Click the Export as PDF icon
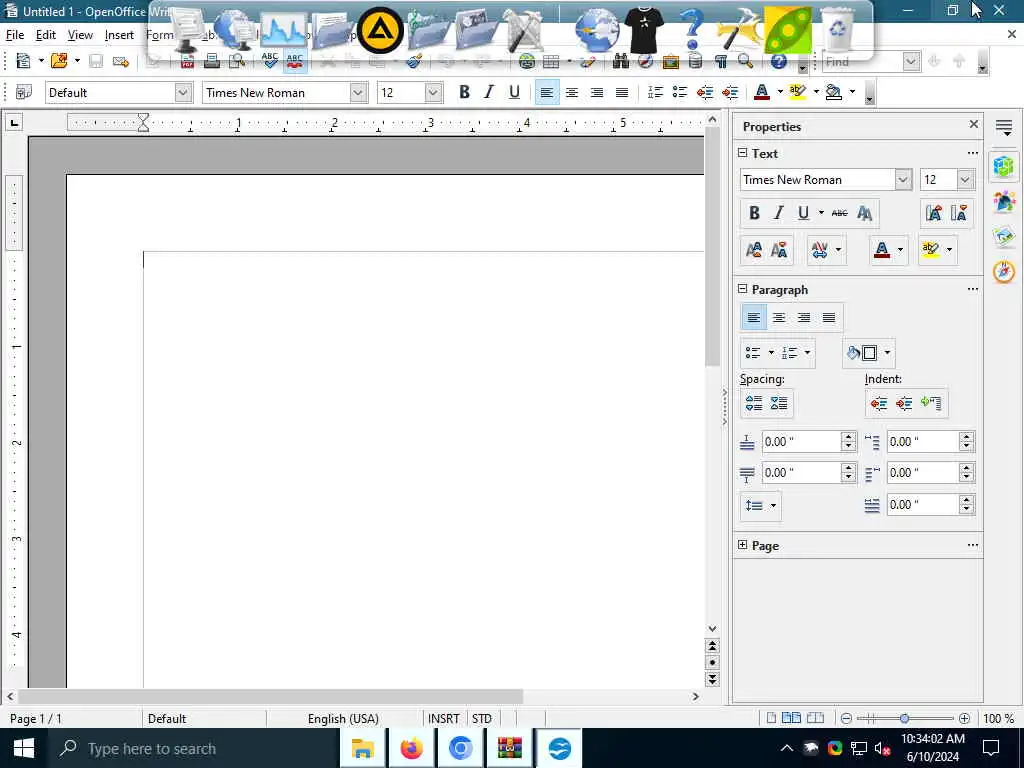 (x=187, y=62)
